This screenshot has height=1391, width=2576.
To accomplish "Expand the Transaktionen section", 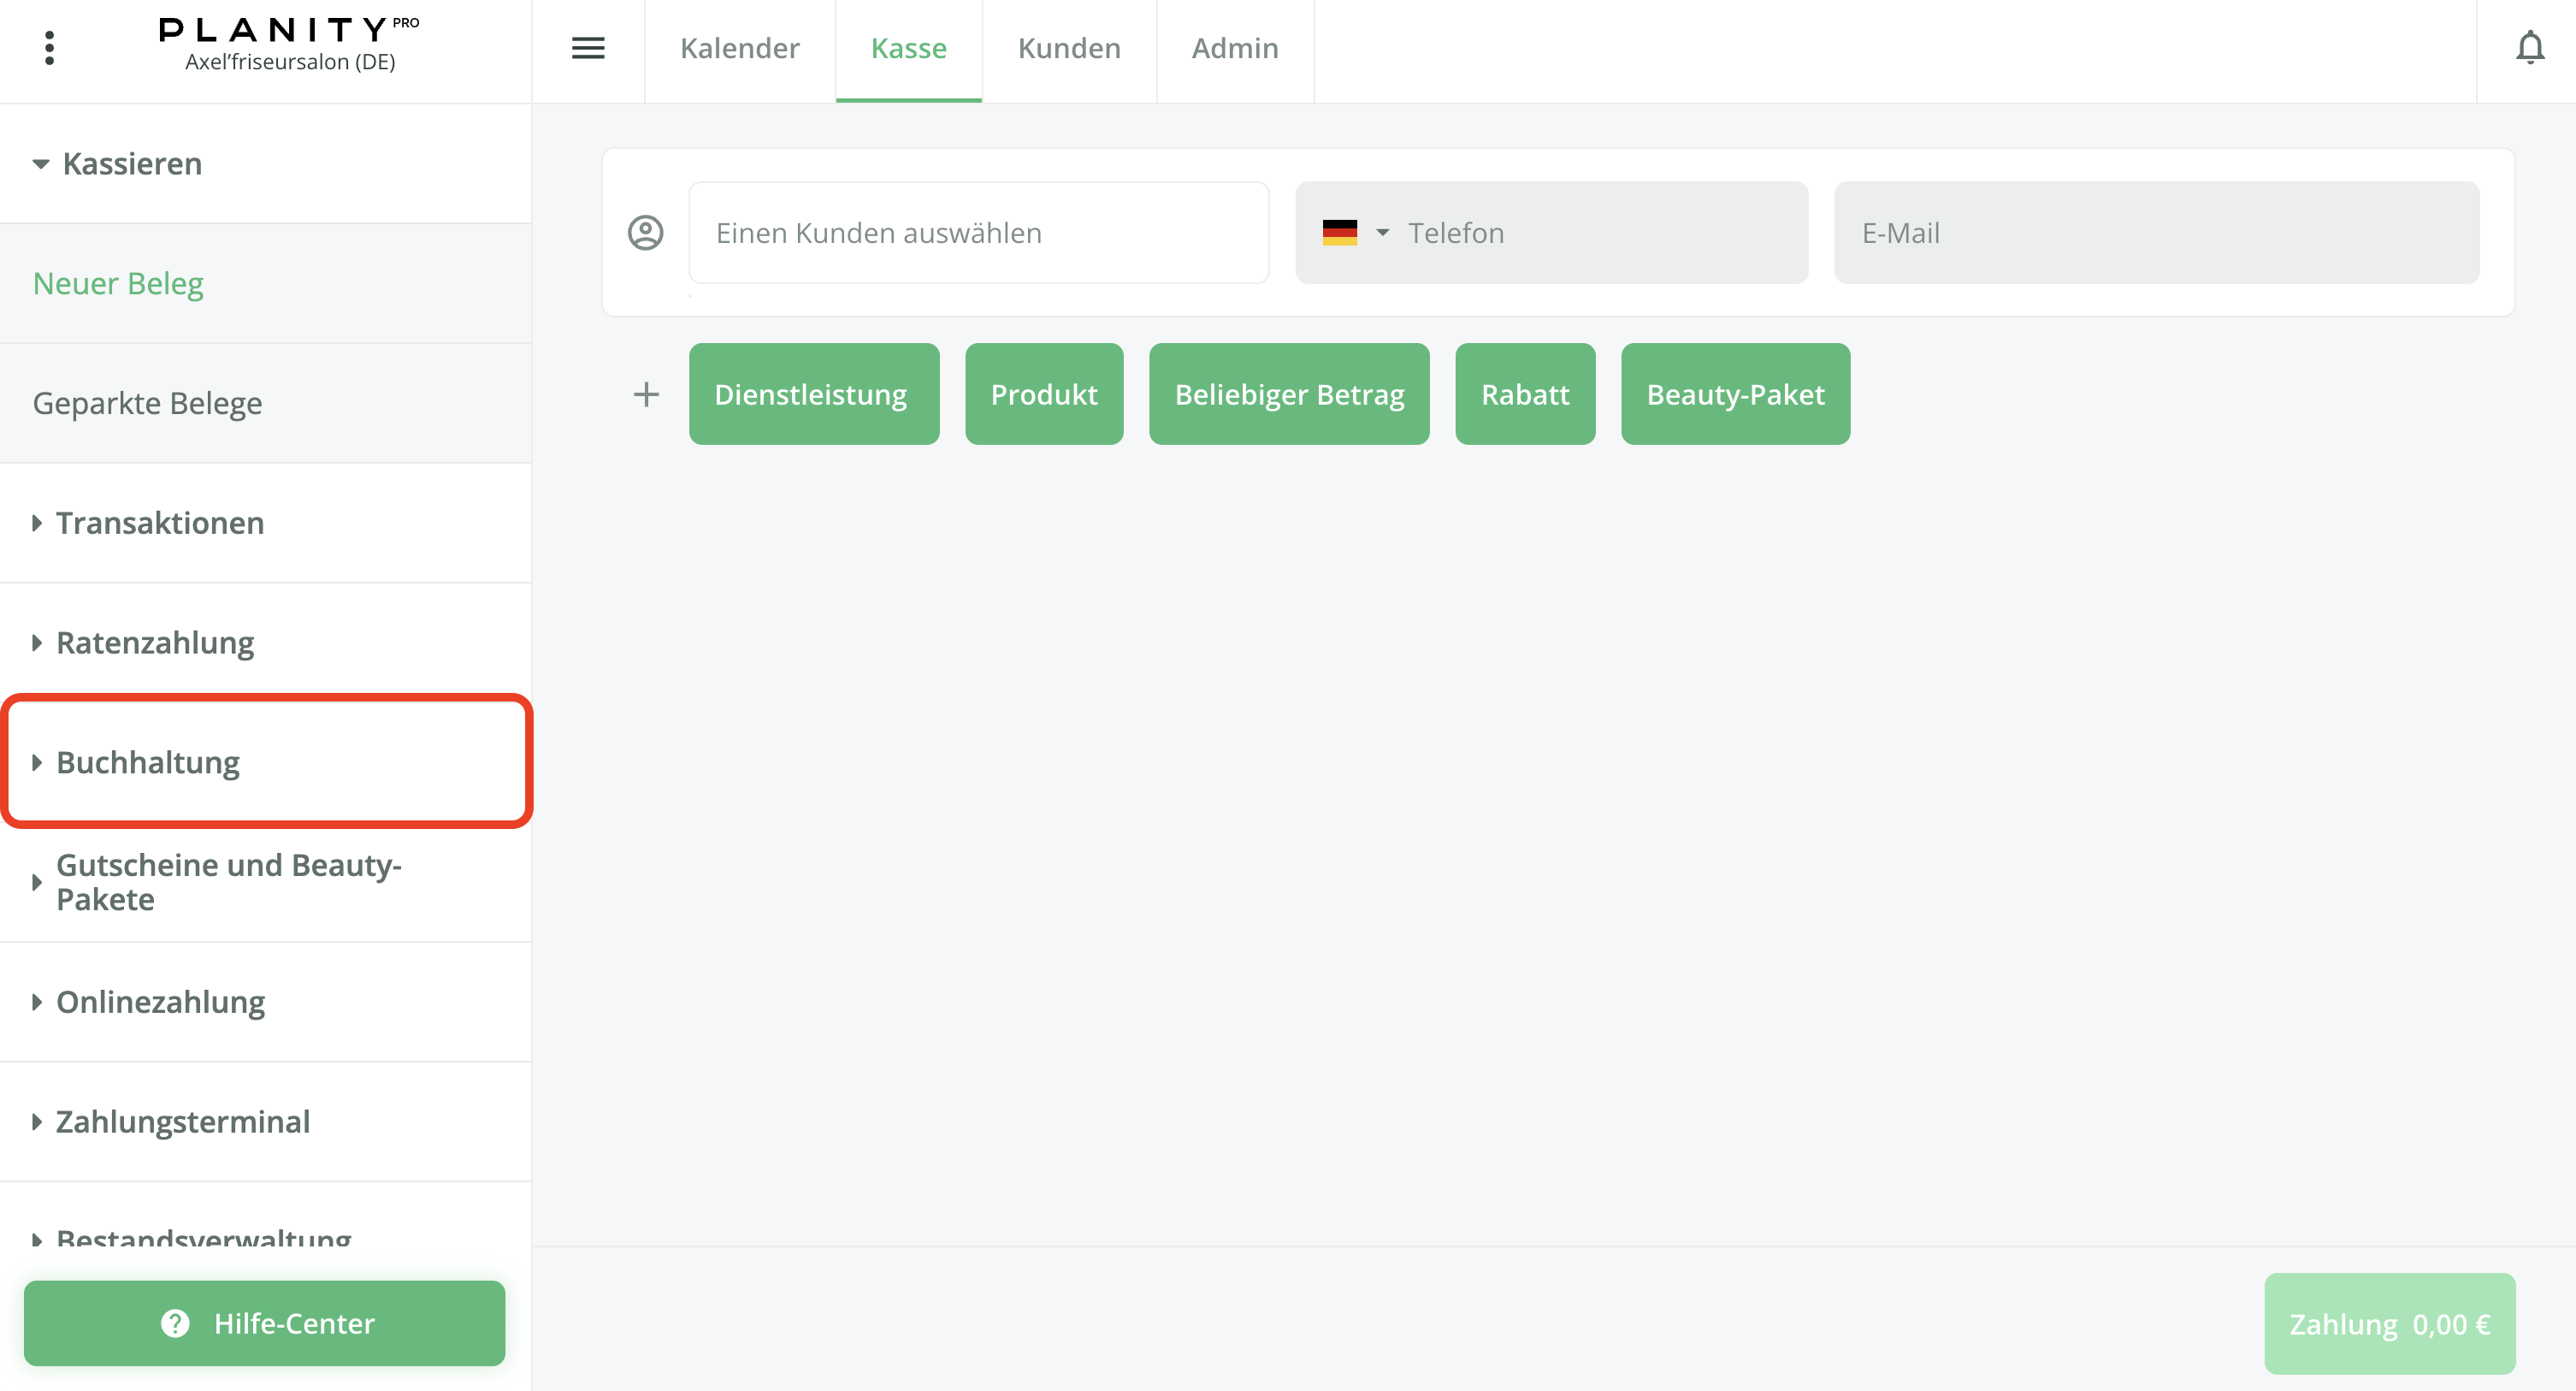I will point(160,523).
